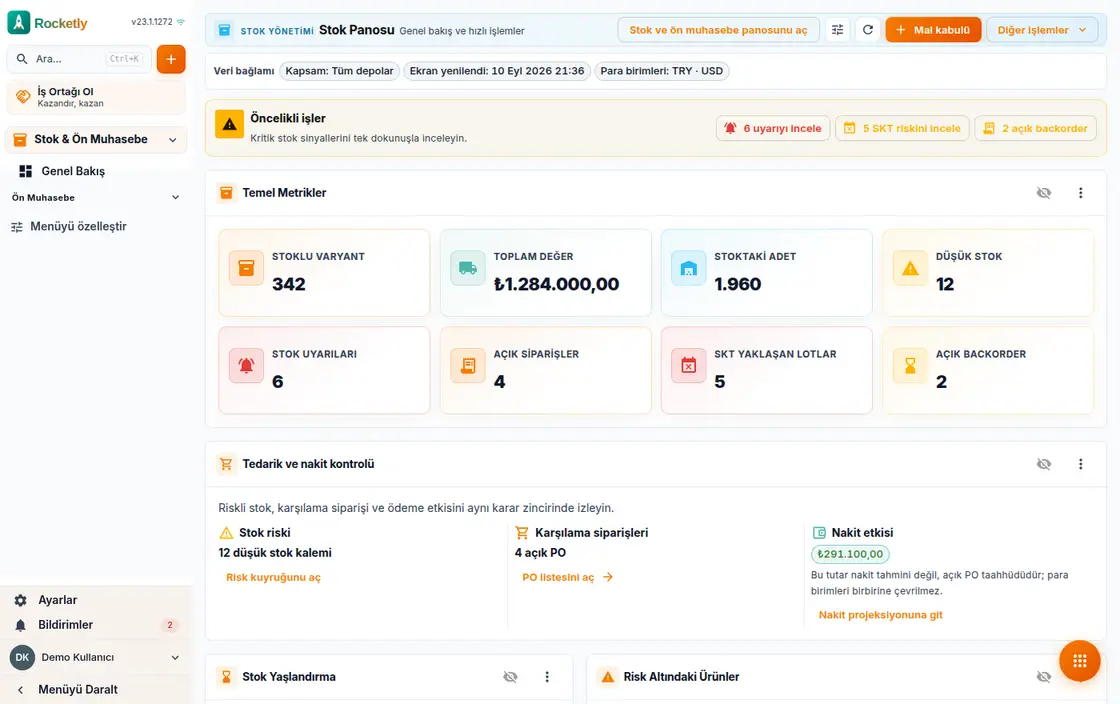The width and height of the screenshot is (1120, 704).
Task: Expand the Diğer işlemler dropdown
Action: (1041, 30)
